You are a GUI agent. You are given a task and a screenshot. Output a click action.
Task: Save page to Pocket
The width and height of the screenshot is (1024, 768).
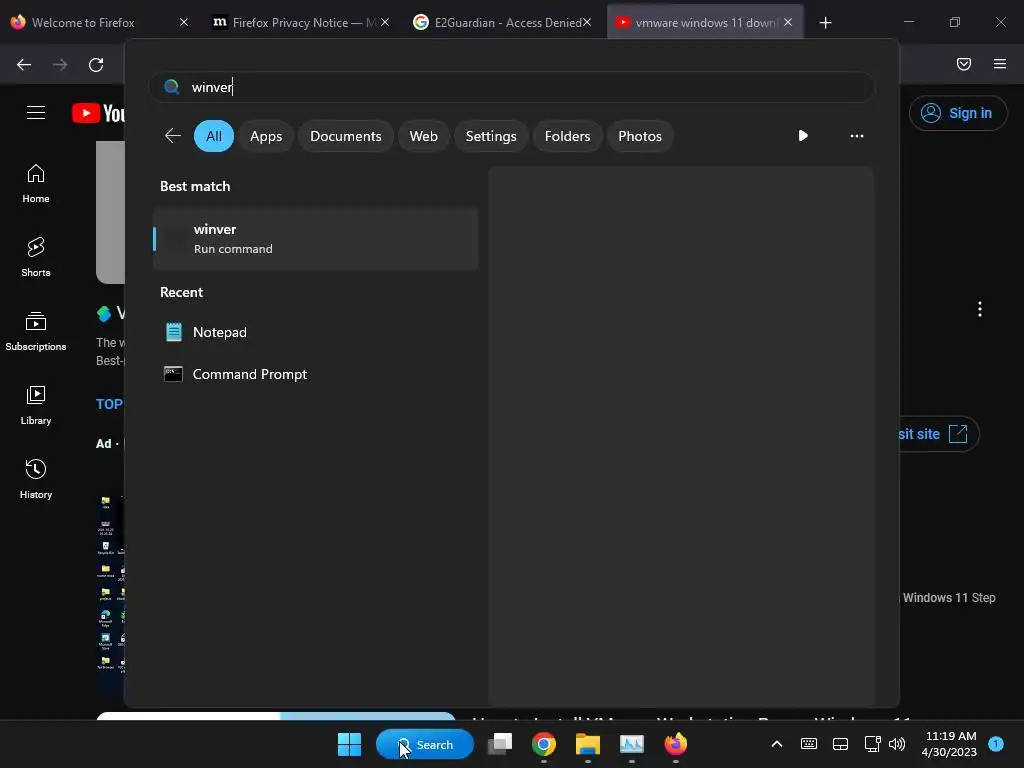(963, 64)
